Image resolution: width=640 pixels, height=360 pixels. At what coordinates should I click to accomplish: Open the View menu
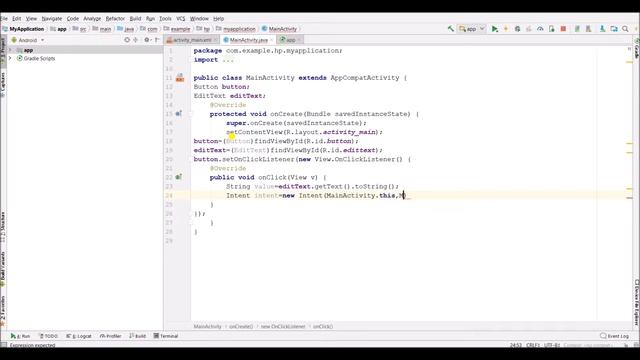pos(31,18)
